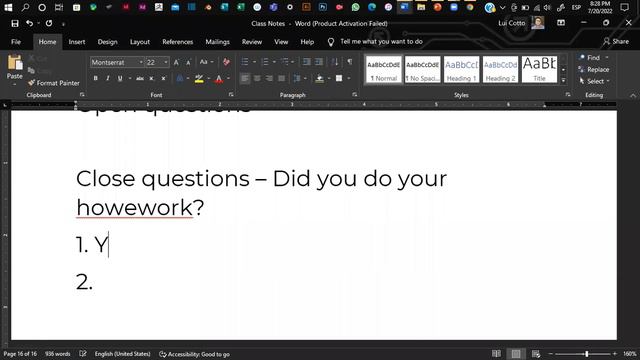The width and height of the screenshot is (640, 360).
Task: Open Windows Start menu
Action: click(8, 7)
